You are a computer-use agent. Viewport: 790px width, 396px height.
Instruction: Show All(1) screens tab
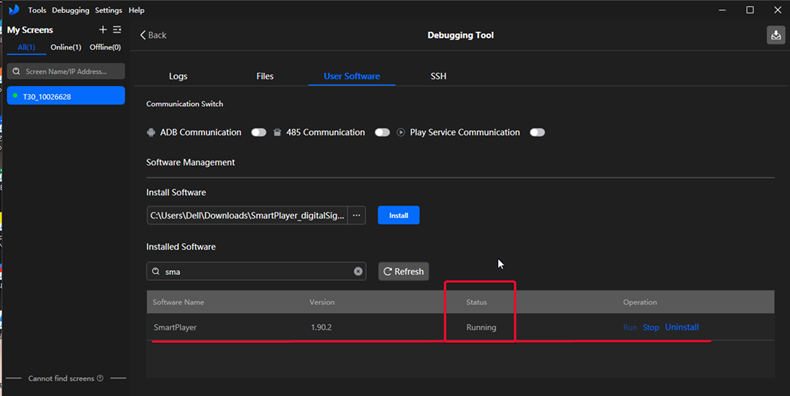coord(26,47)
